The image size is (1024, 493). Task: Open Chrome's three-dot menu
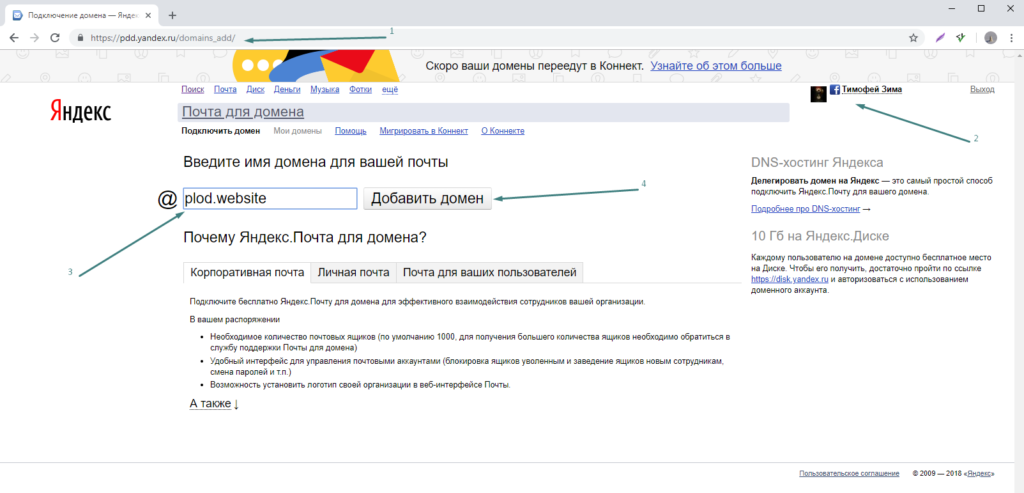[x=1011, y=38]
